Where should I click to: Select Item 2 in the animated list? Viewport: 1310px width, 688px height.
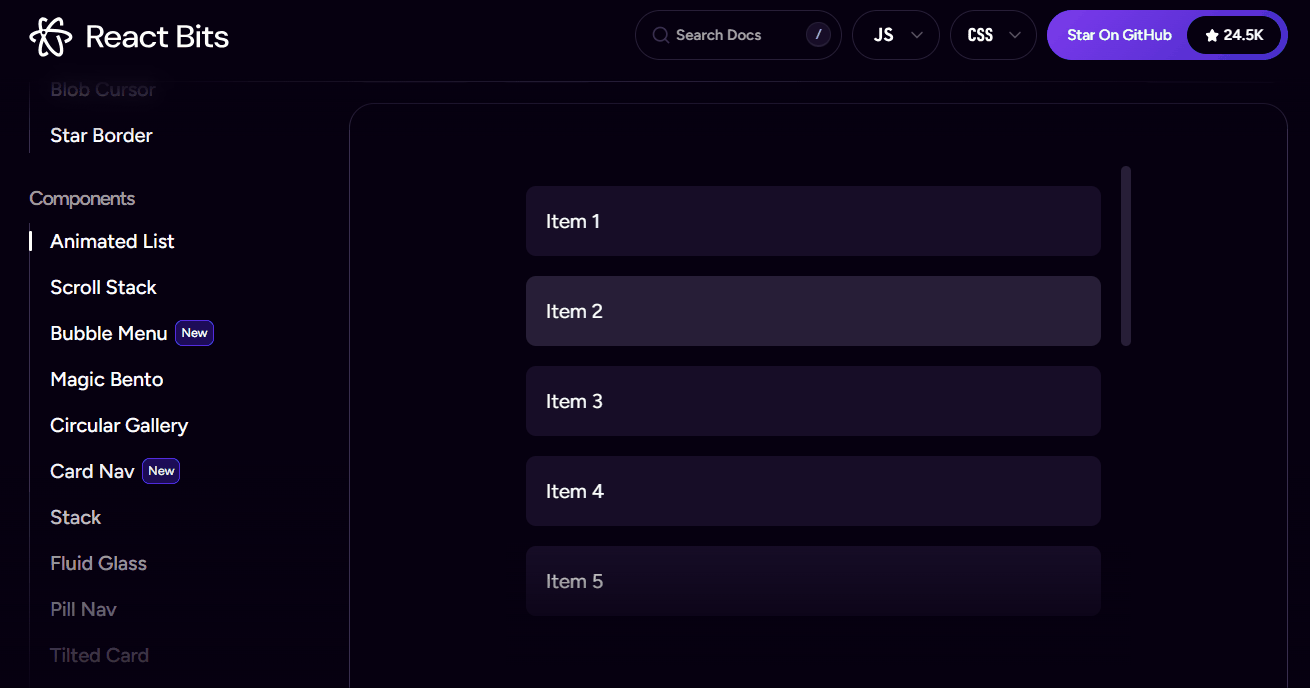click(x=813, y=311)
